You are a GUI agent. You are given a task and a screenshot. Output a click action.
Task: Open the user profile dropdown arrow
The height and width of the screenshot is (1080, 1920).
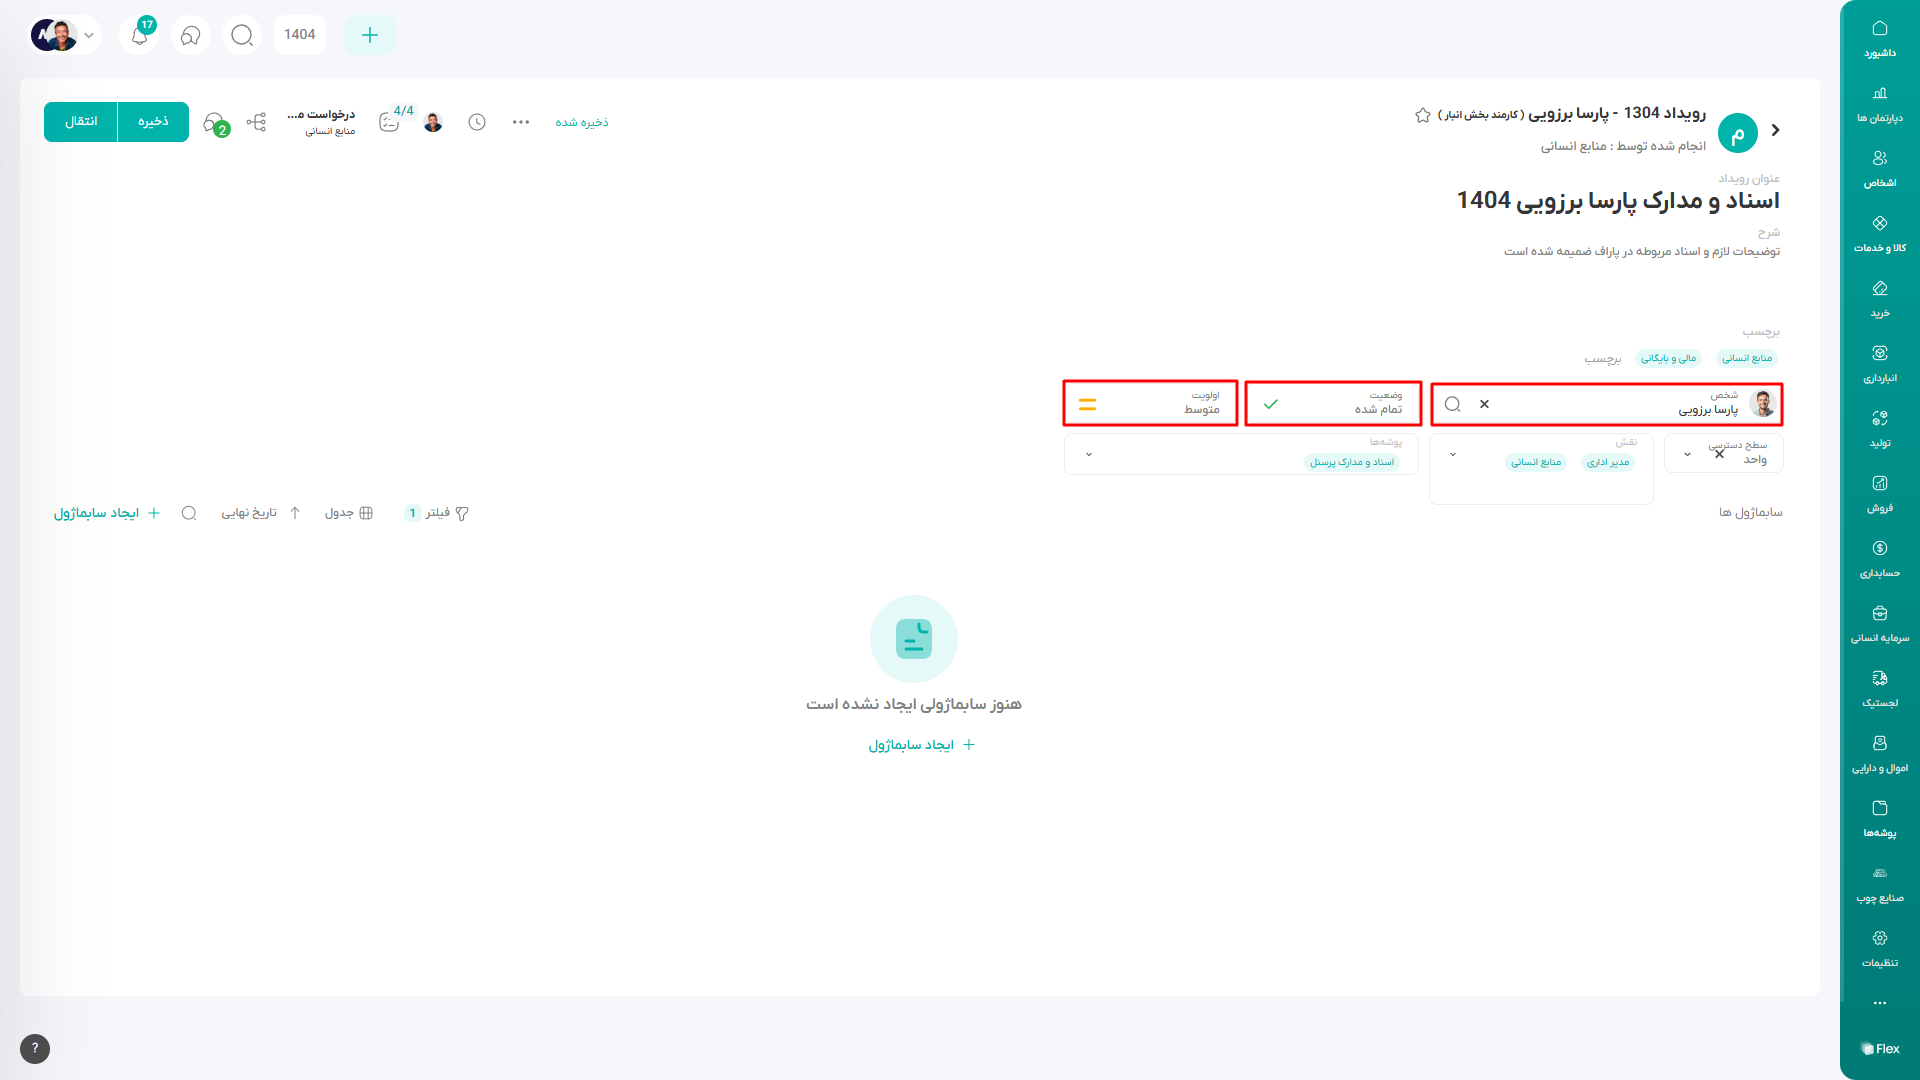[x=89, y=35]
